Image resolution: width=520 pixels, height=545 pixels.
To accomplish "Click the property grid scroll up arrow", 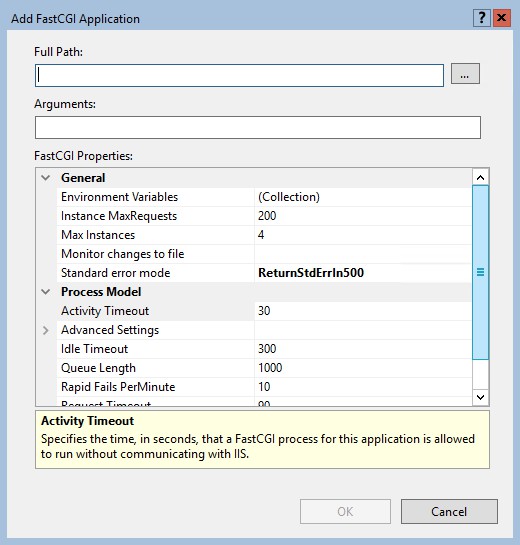I will click(x=480, y=178).
